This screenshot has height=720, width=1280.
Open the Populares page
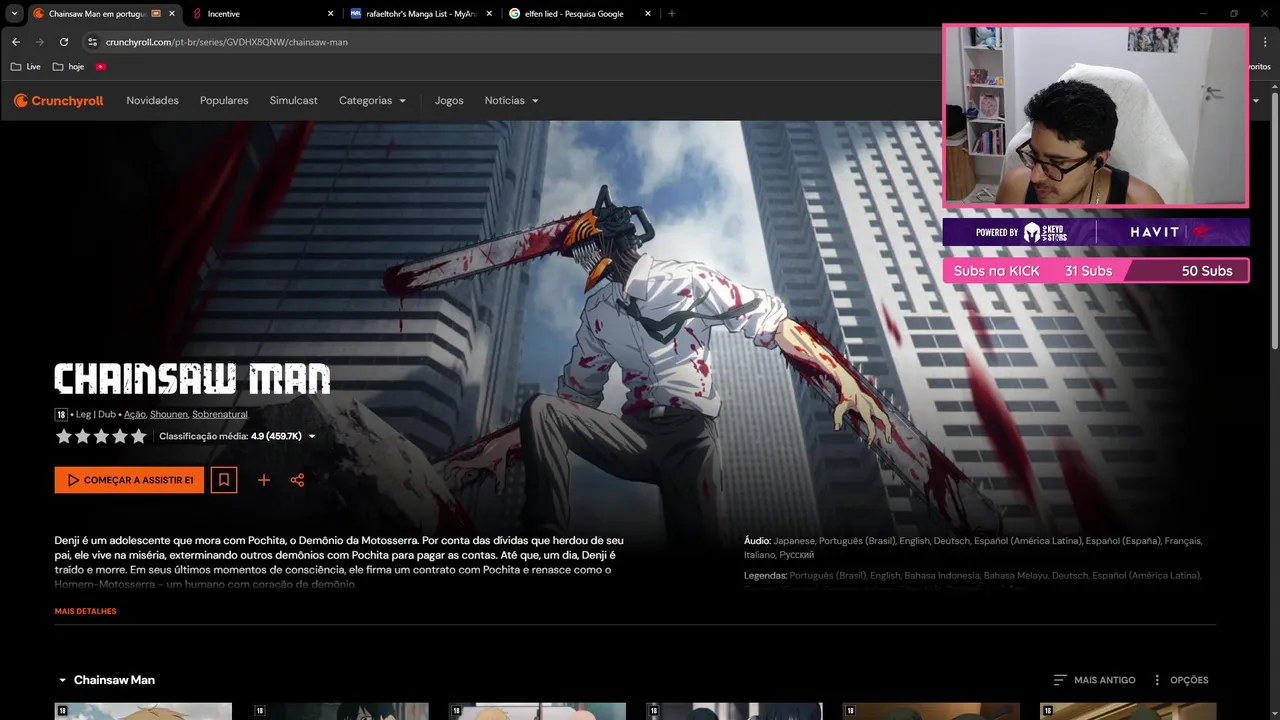tap(224, 101)
